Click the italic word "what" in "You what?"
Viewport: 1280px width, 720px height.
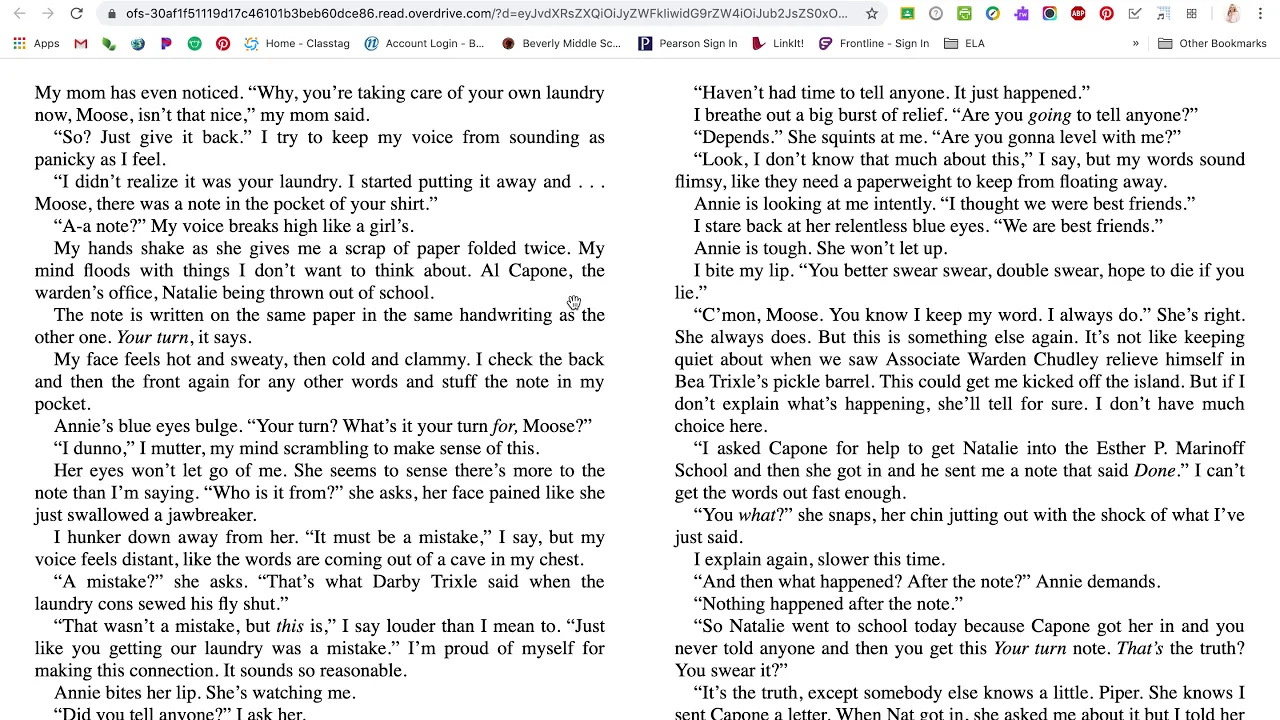point(757,516)
